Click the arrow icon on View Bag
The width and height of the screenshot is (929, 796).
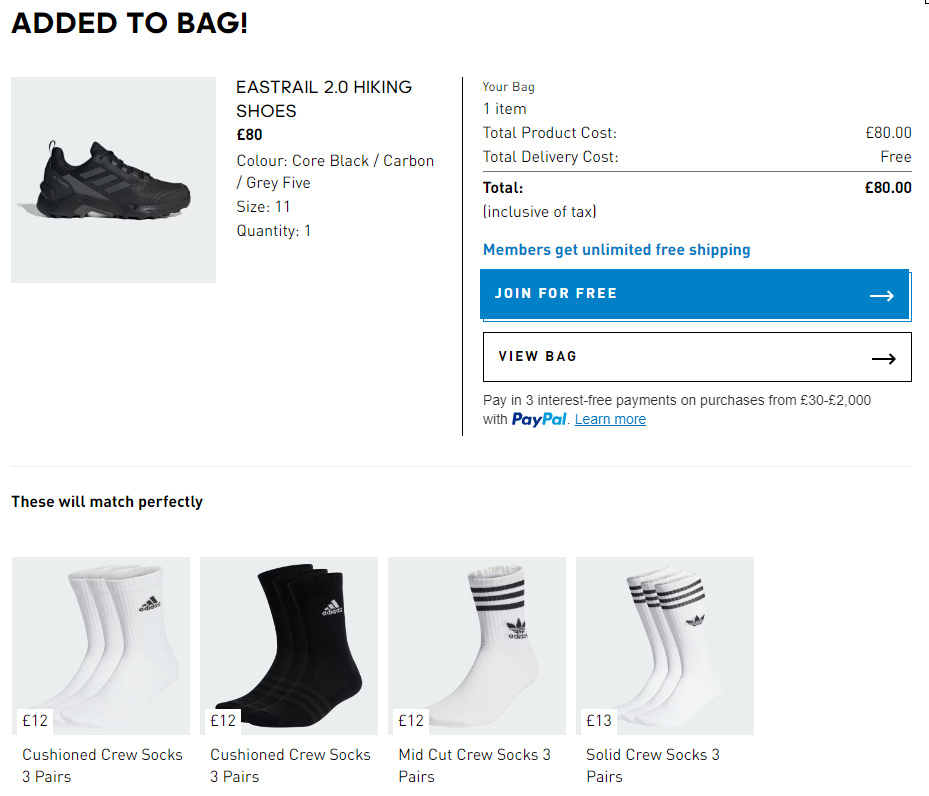(883, 358)
